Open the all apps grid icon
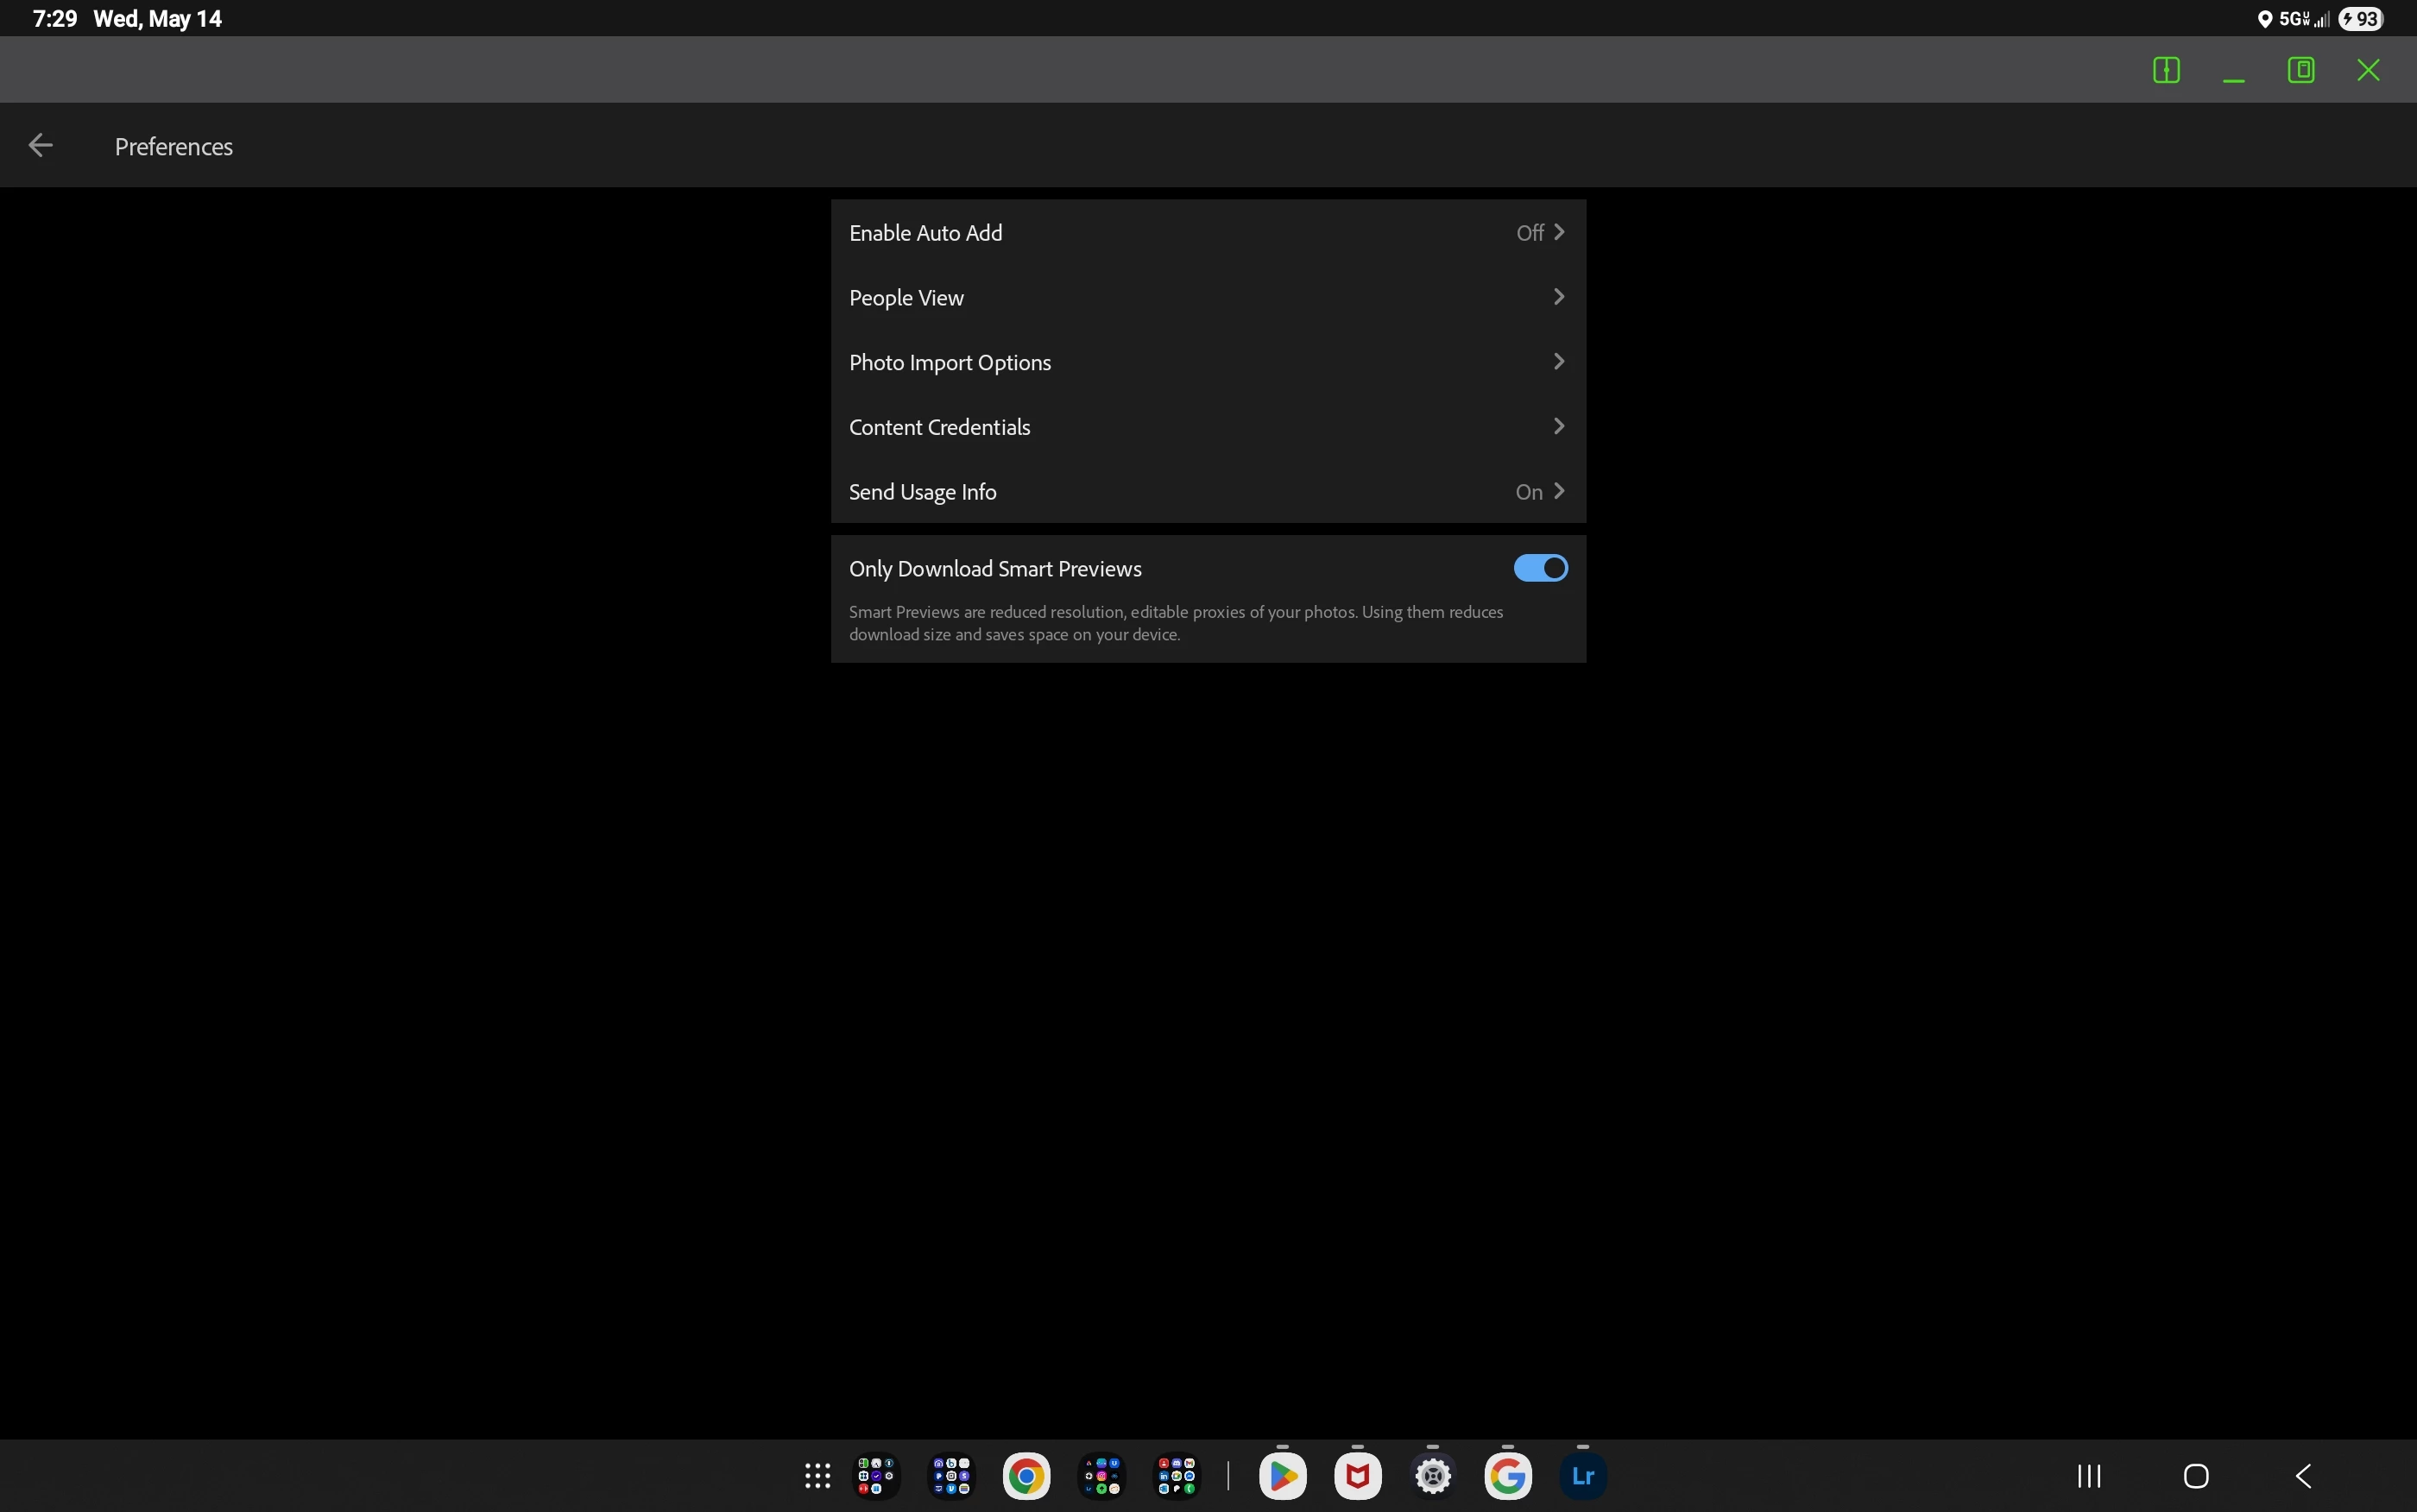Image resolution: width=2417 pixels, height=1512 pixels. (x=817, y=1476)
